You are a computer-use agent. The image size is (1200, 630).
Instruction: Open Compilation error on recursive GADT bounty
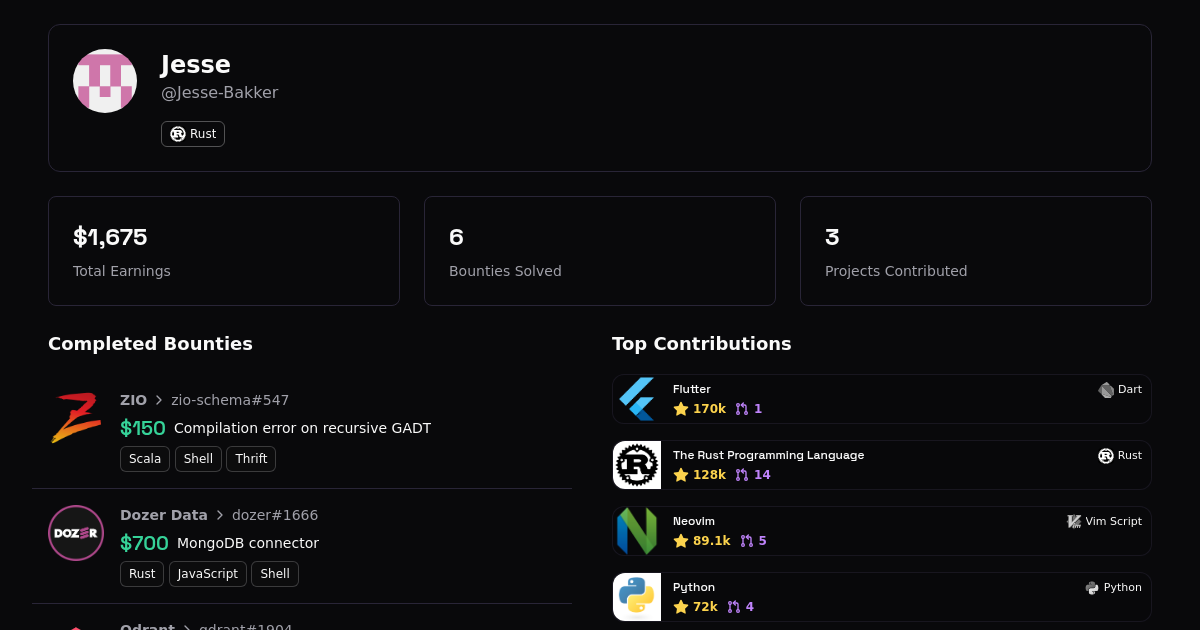(x=302, y=428)
